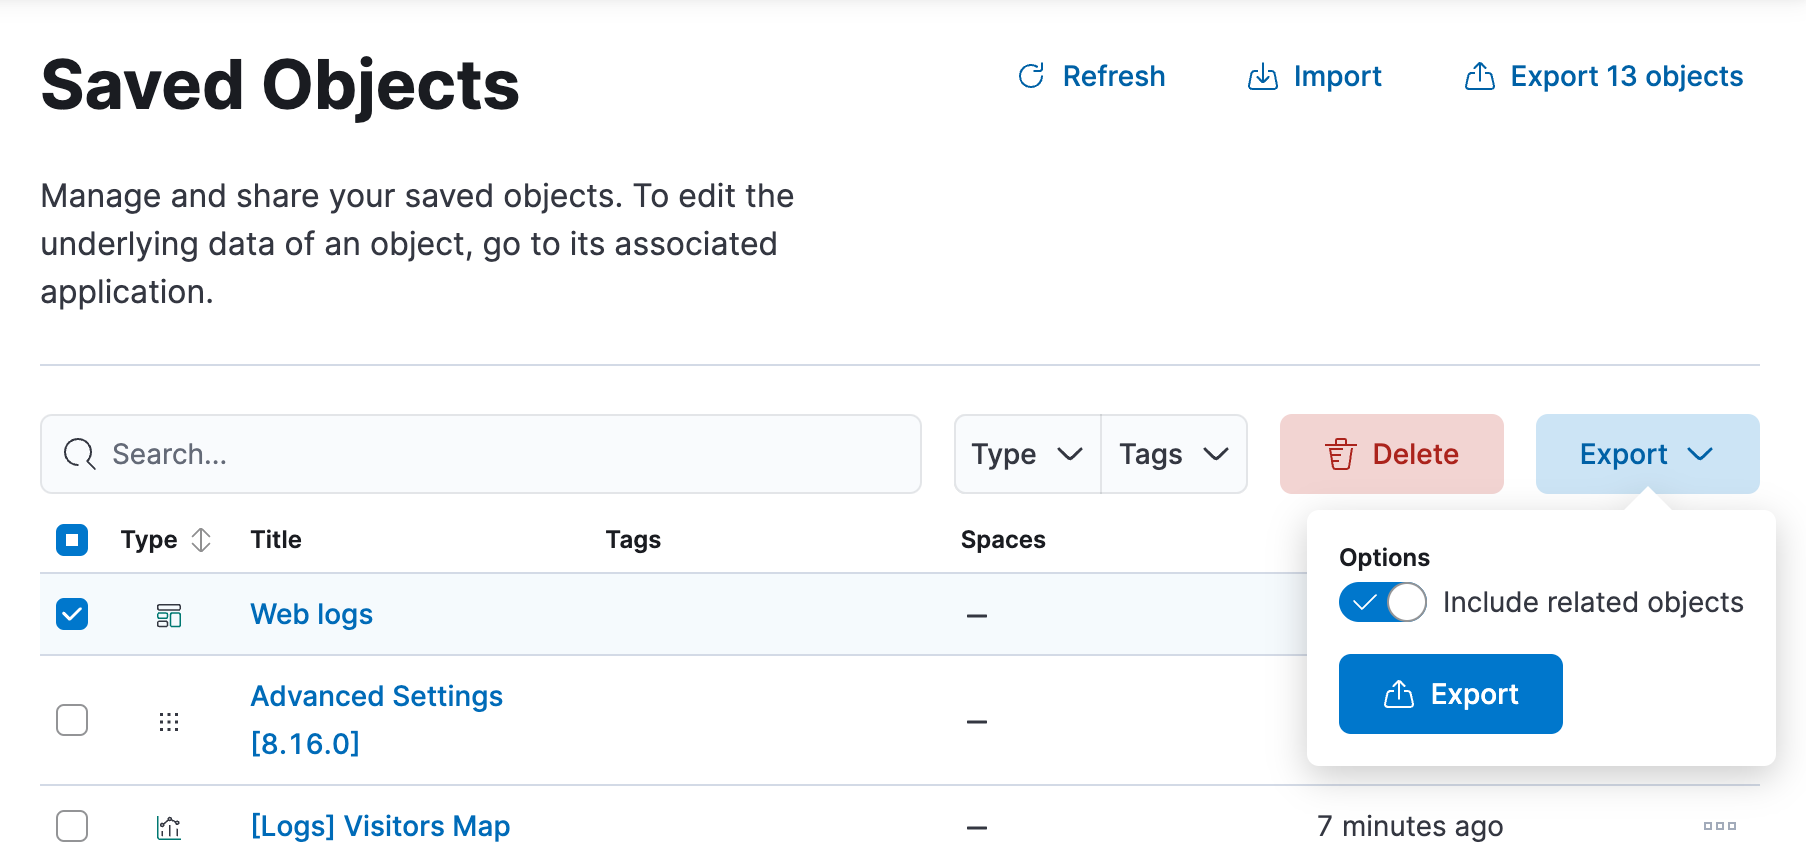Viewport: 1806px width, 846px height.
Task: Check the Visitors Map row checkbox
Action: click(72, 826)
